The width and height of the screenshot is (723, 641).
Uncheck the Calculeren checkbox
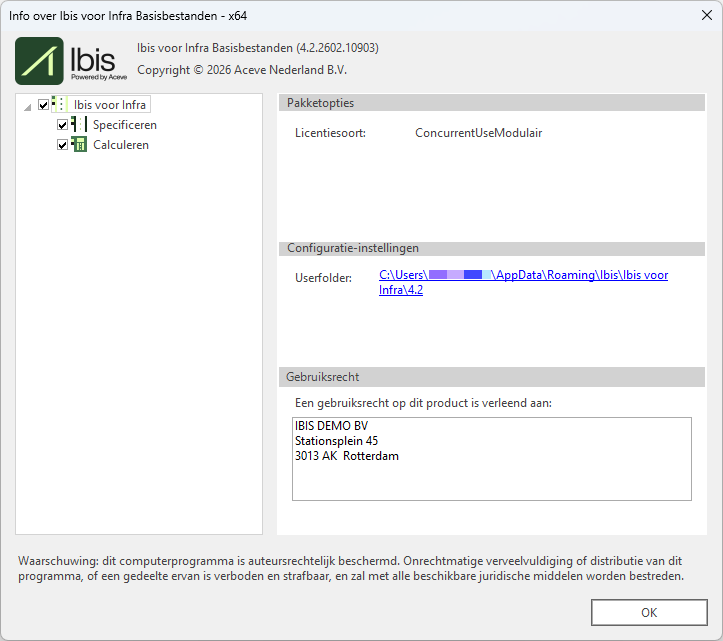(x=63, y=145)
